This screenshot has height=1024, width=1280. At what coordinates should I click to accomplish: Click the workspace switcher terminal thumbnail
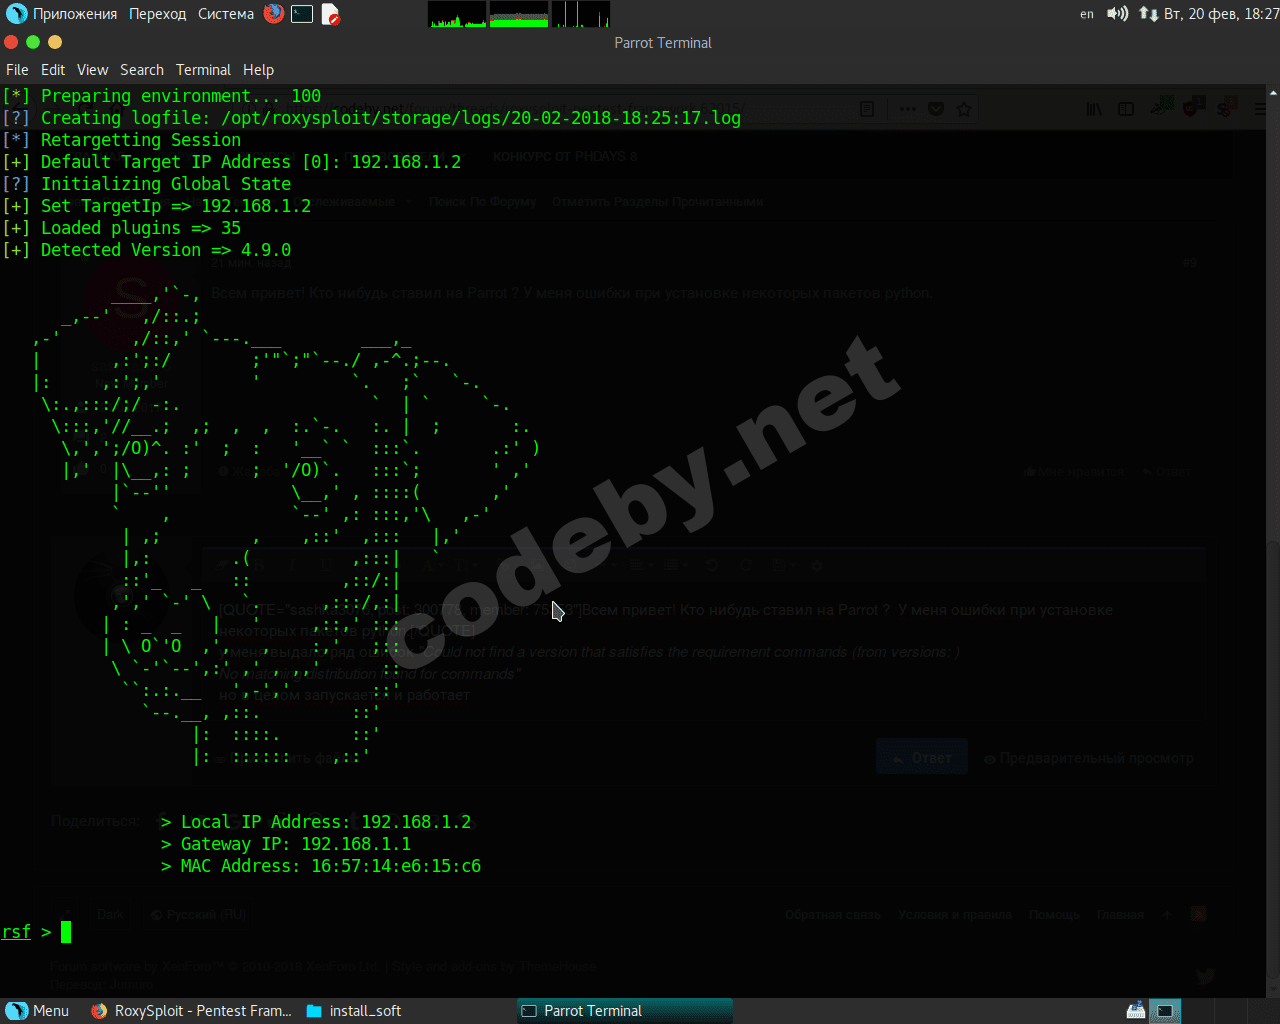(x=1164, y=1011)
